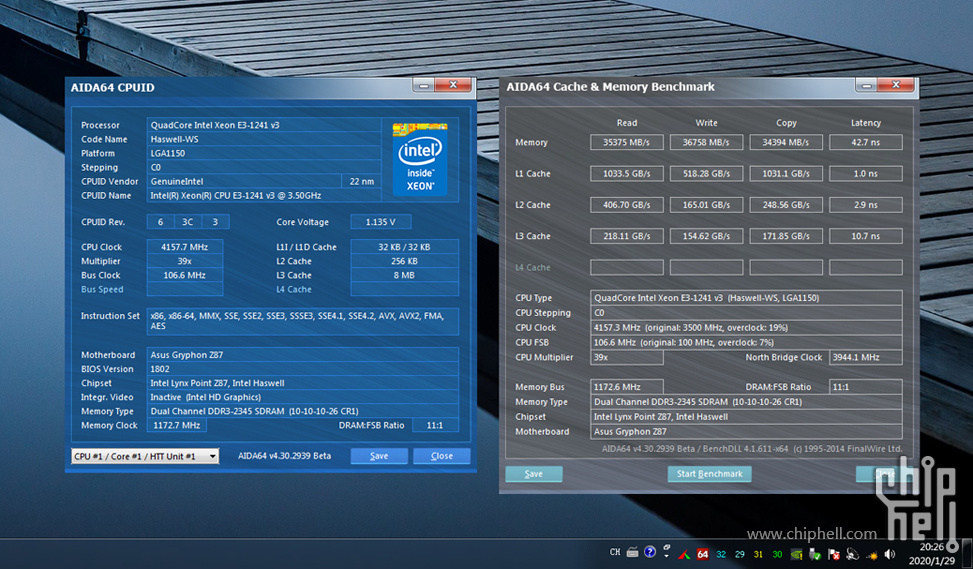This screenshot has height=569, width=973.
Task: Click the Processor field QuadCore Intel Xeon E3-1241 v3
Action: [264, 125]
